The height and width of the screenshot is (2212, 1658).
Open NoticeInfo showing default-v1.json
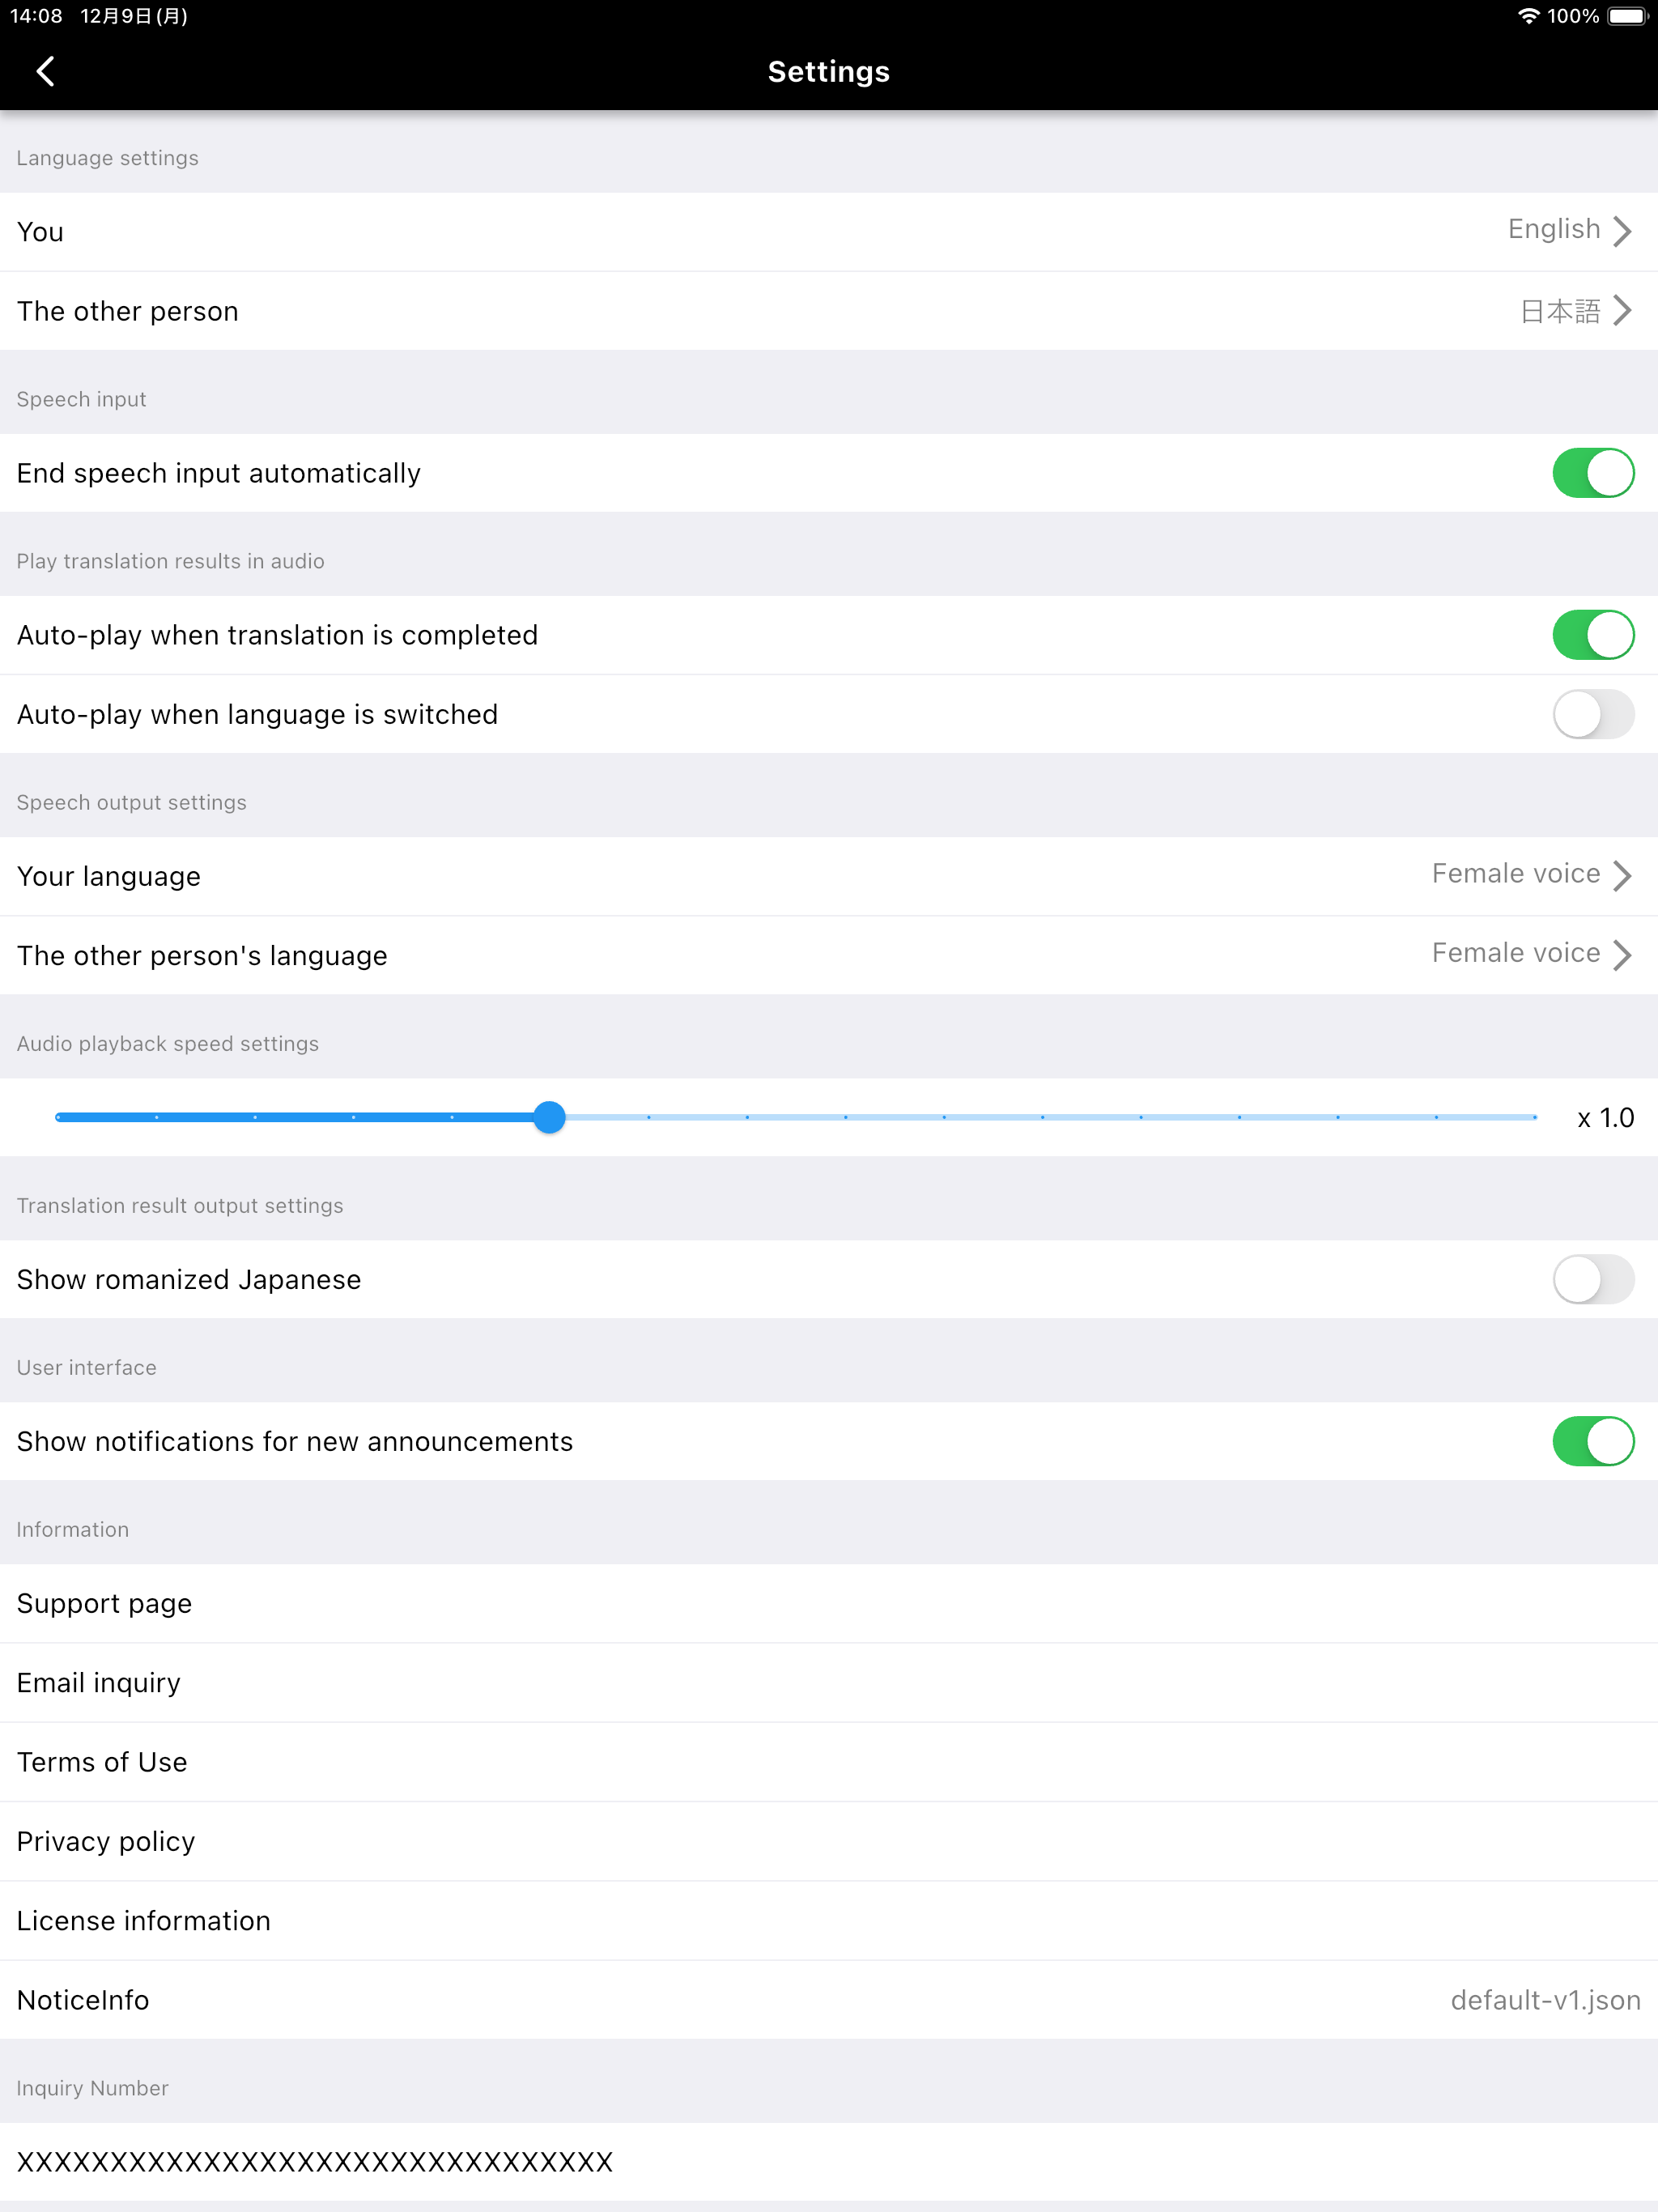coord(829,2000)
